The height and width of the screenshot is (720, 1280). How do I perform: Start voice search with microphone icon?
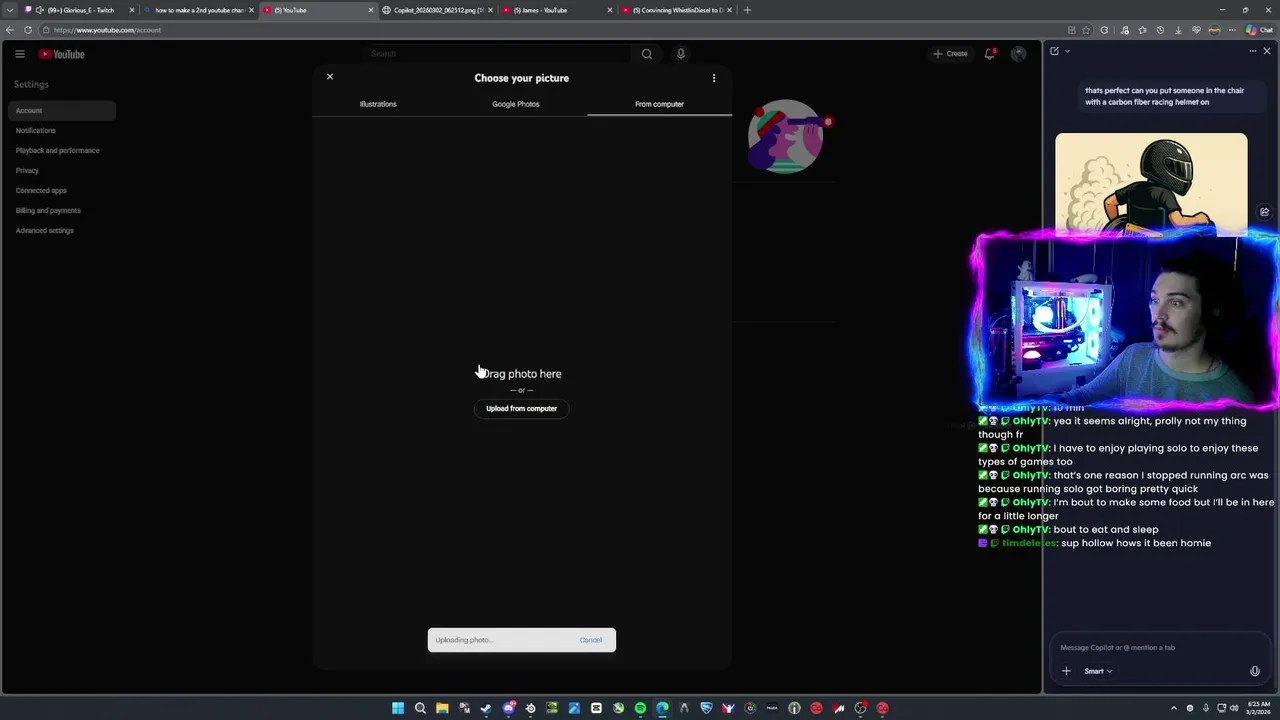[x=681, y=54]
